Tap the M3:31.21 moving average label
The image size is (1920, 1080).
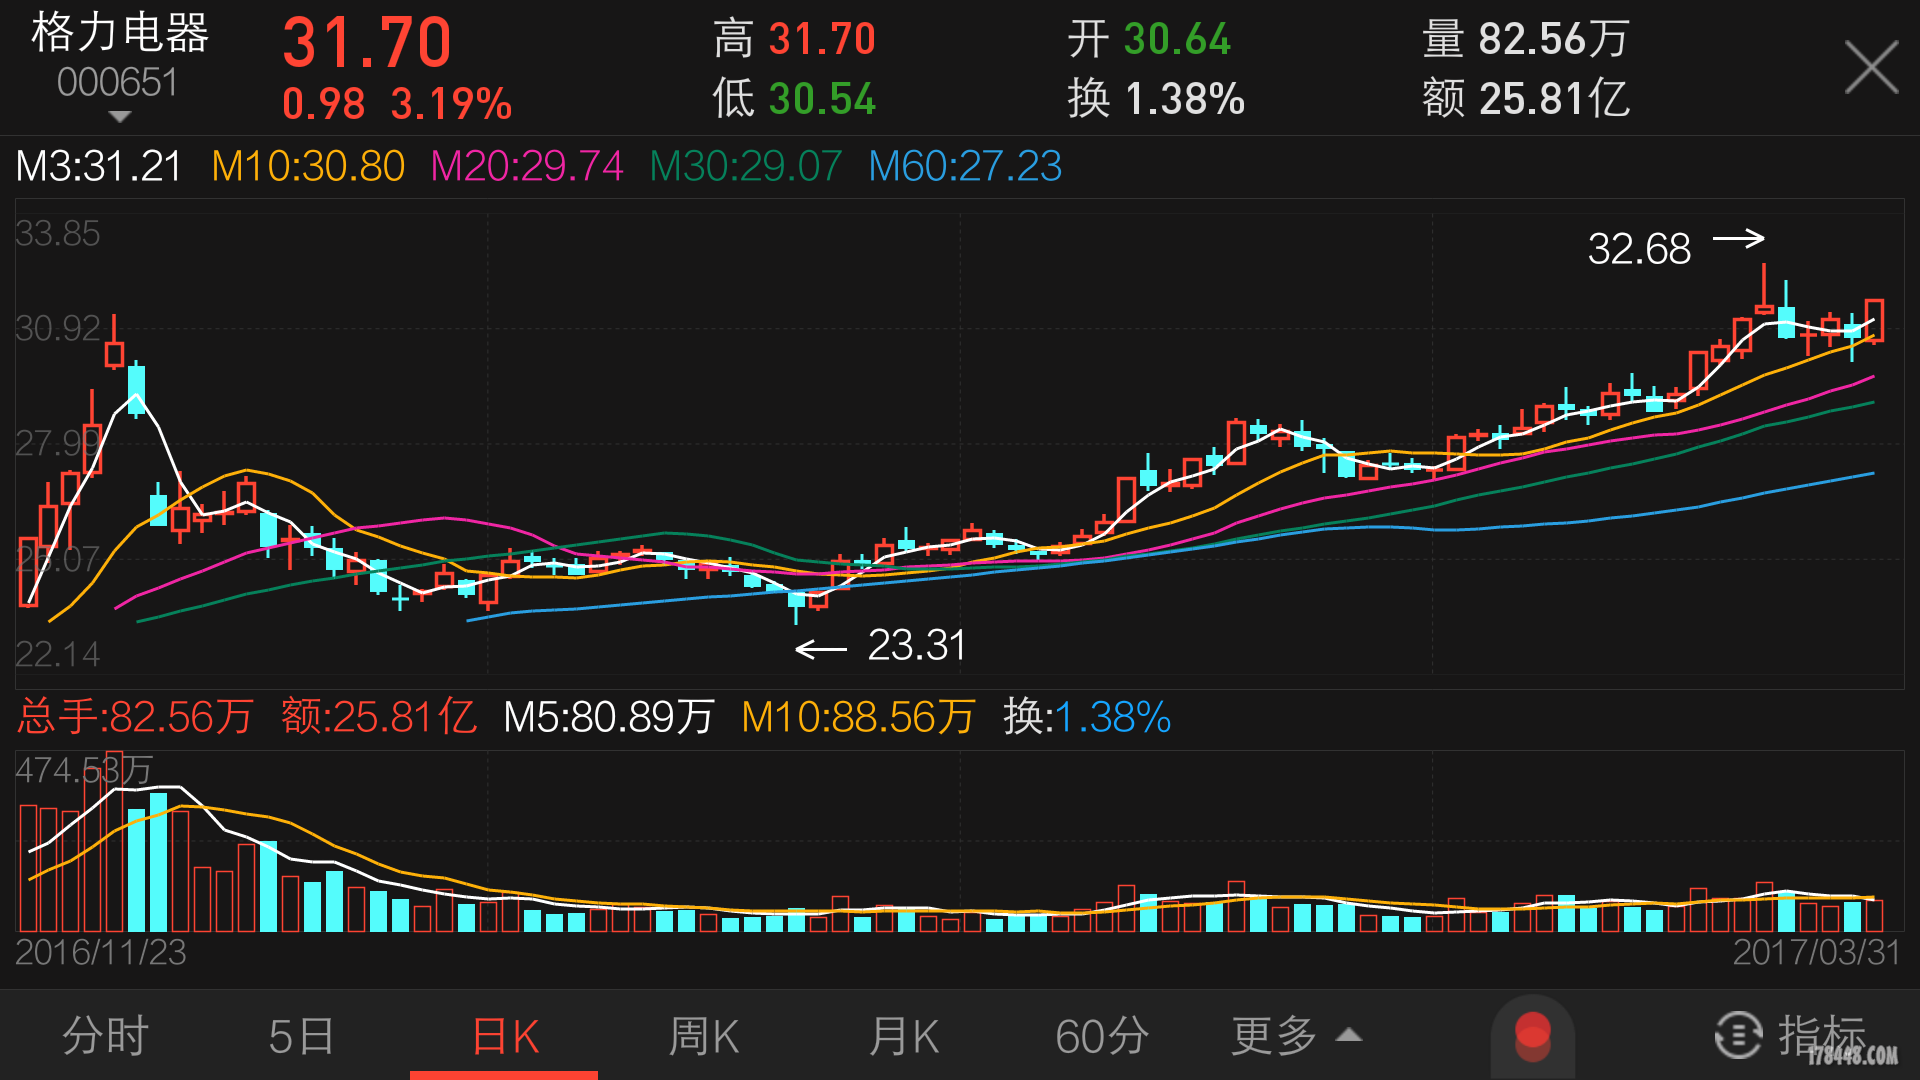click(x=99, y=166)
